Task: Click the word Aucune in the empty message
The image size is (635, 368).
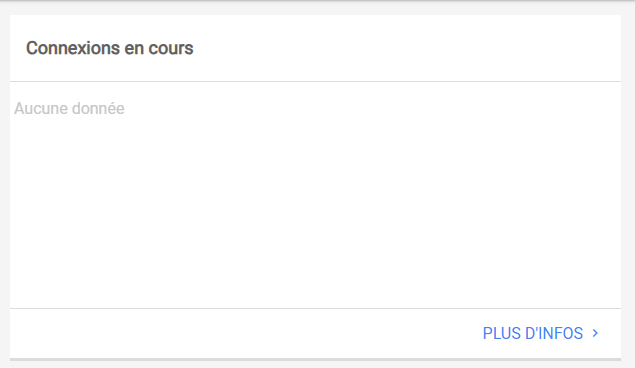Action: click(x=41, y=108)
